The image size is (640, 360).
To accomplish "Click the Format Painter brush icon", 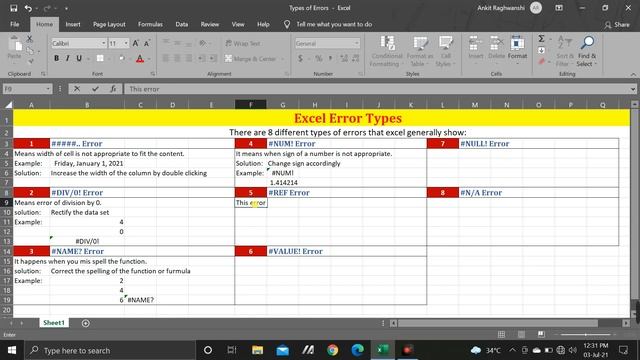I will point(31,62).
